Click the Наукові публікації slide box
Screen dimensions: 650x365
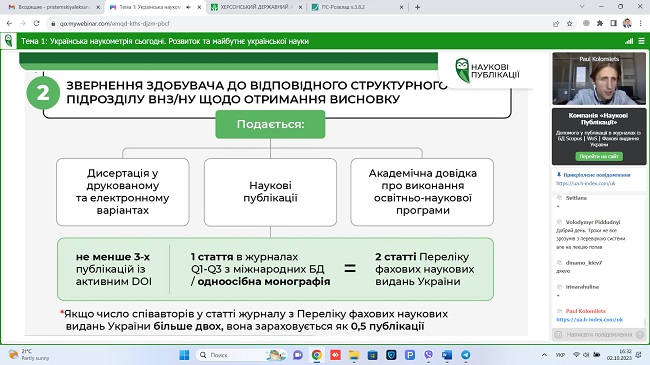pos(270,192)
